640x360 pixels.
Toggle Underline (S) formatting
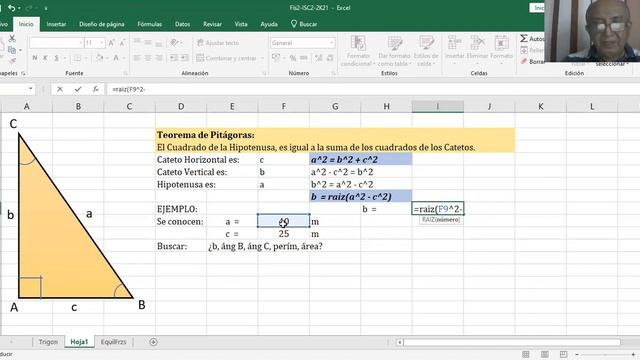coord(56,58)
